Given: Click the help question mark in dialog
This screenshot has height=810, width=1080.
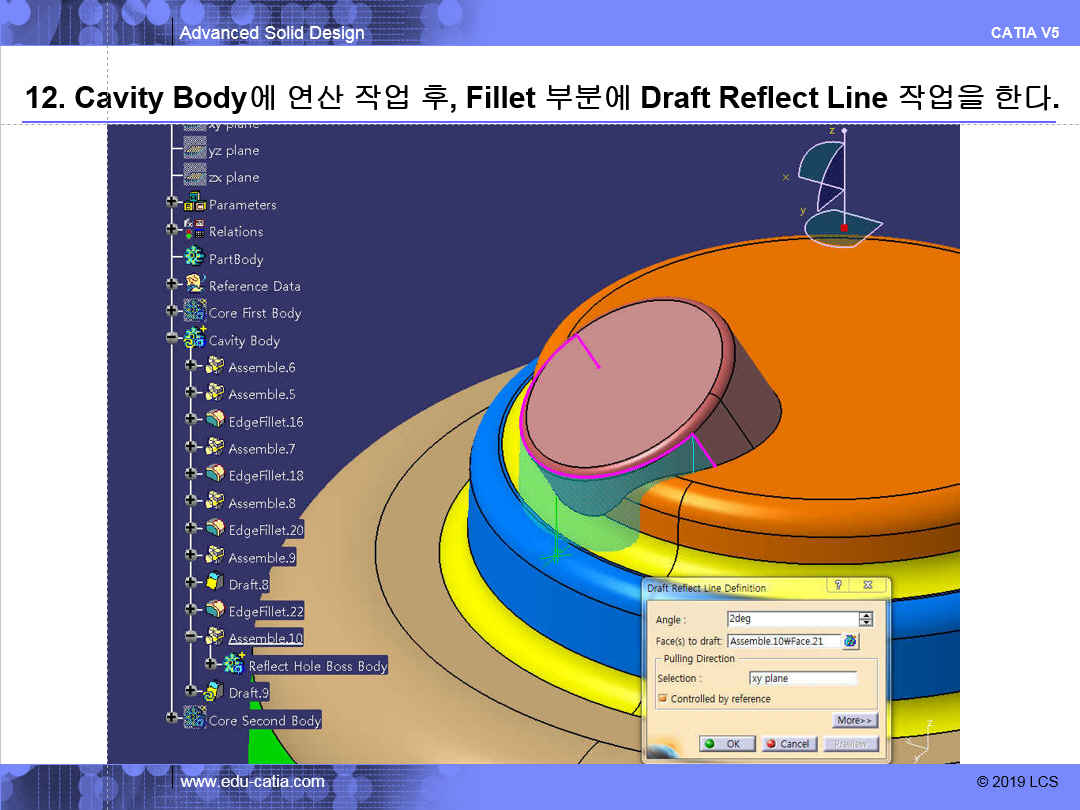Looking at the screenshot, I should [838, 586].
